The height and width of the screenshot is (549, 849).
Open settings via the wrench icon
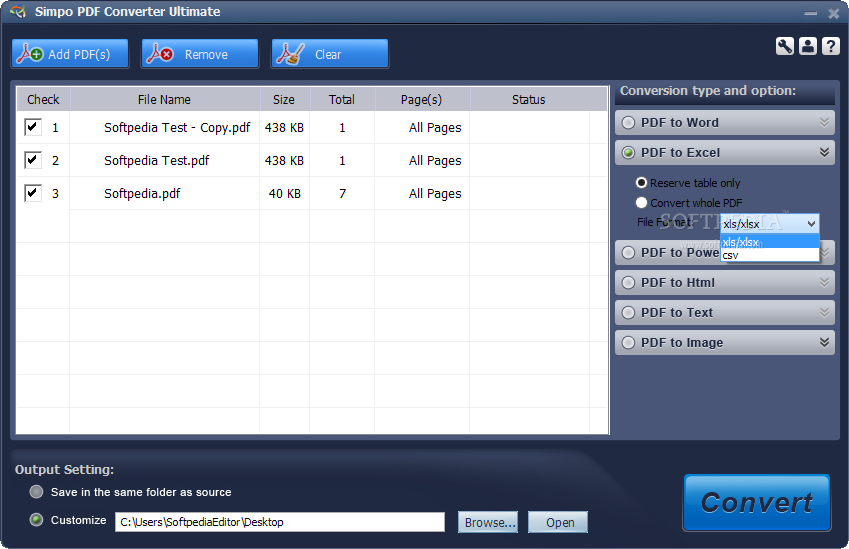point(784,47)
